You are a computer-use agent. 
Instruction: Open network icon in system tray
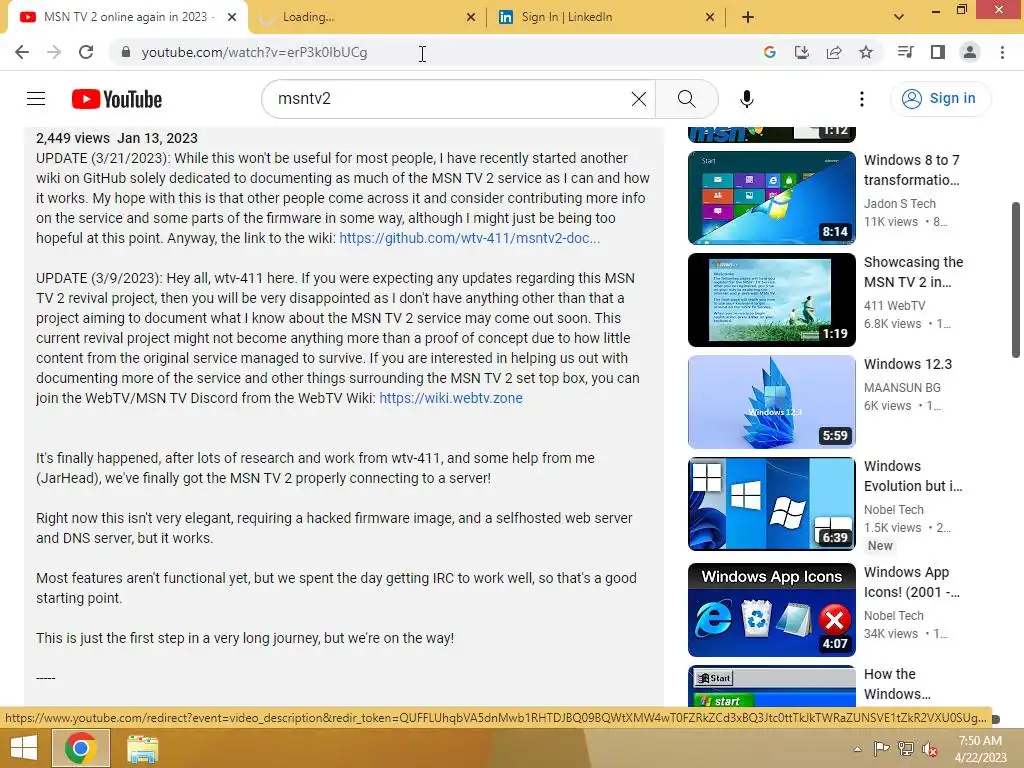tap(906, 749)
